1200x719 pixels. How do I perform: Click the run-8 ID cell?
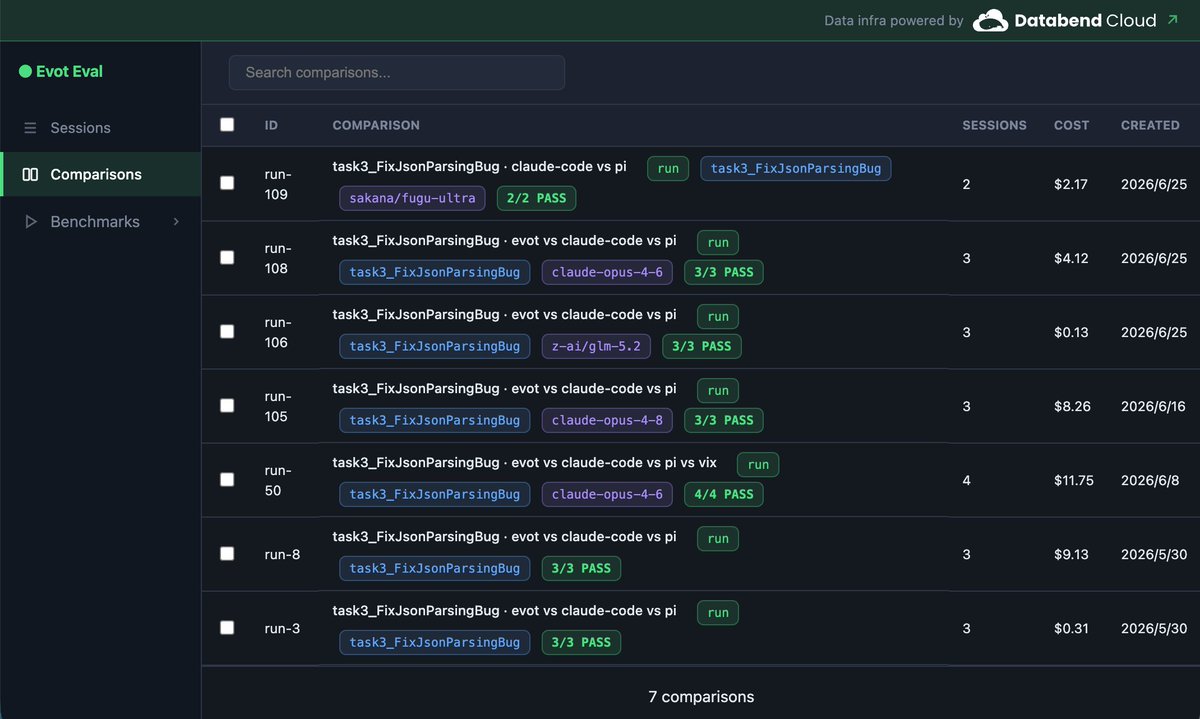coord(282,554)
